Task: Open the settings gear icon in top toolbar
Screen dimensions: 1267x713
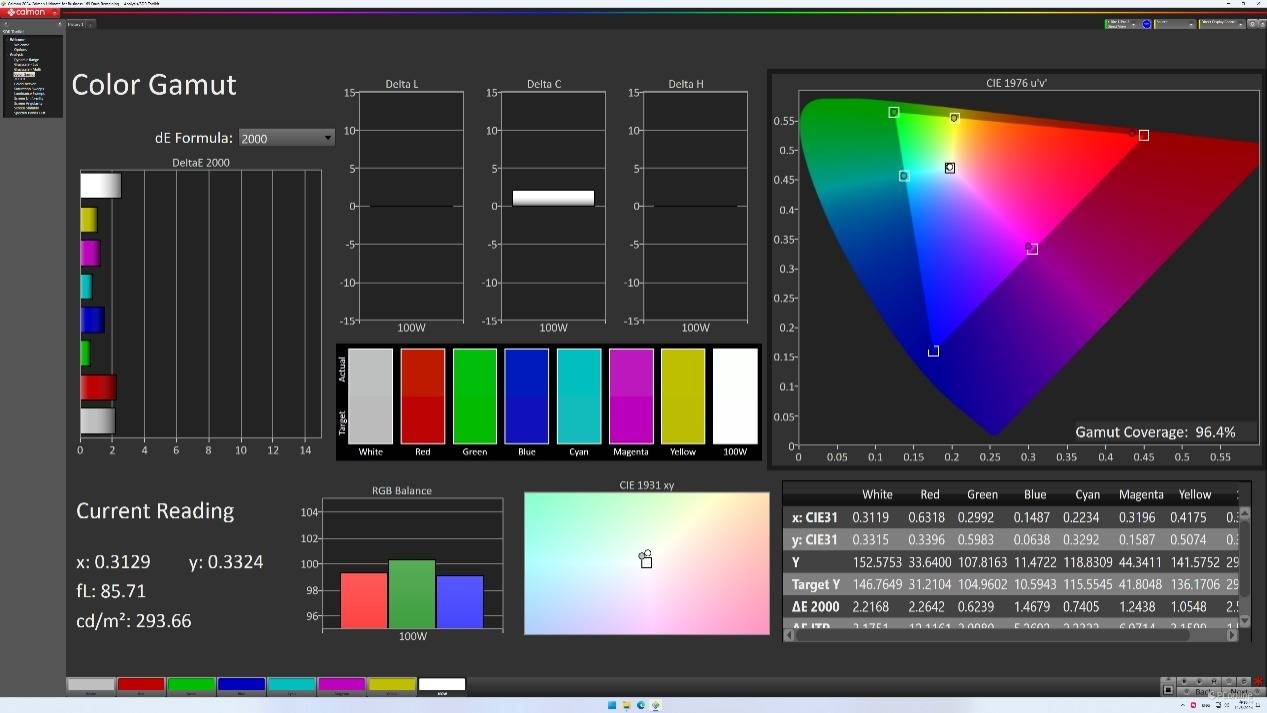Action: (x=1254, y=23)
